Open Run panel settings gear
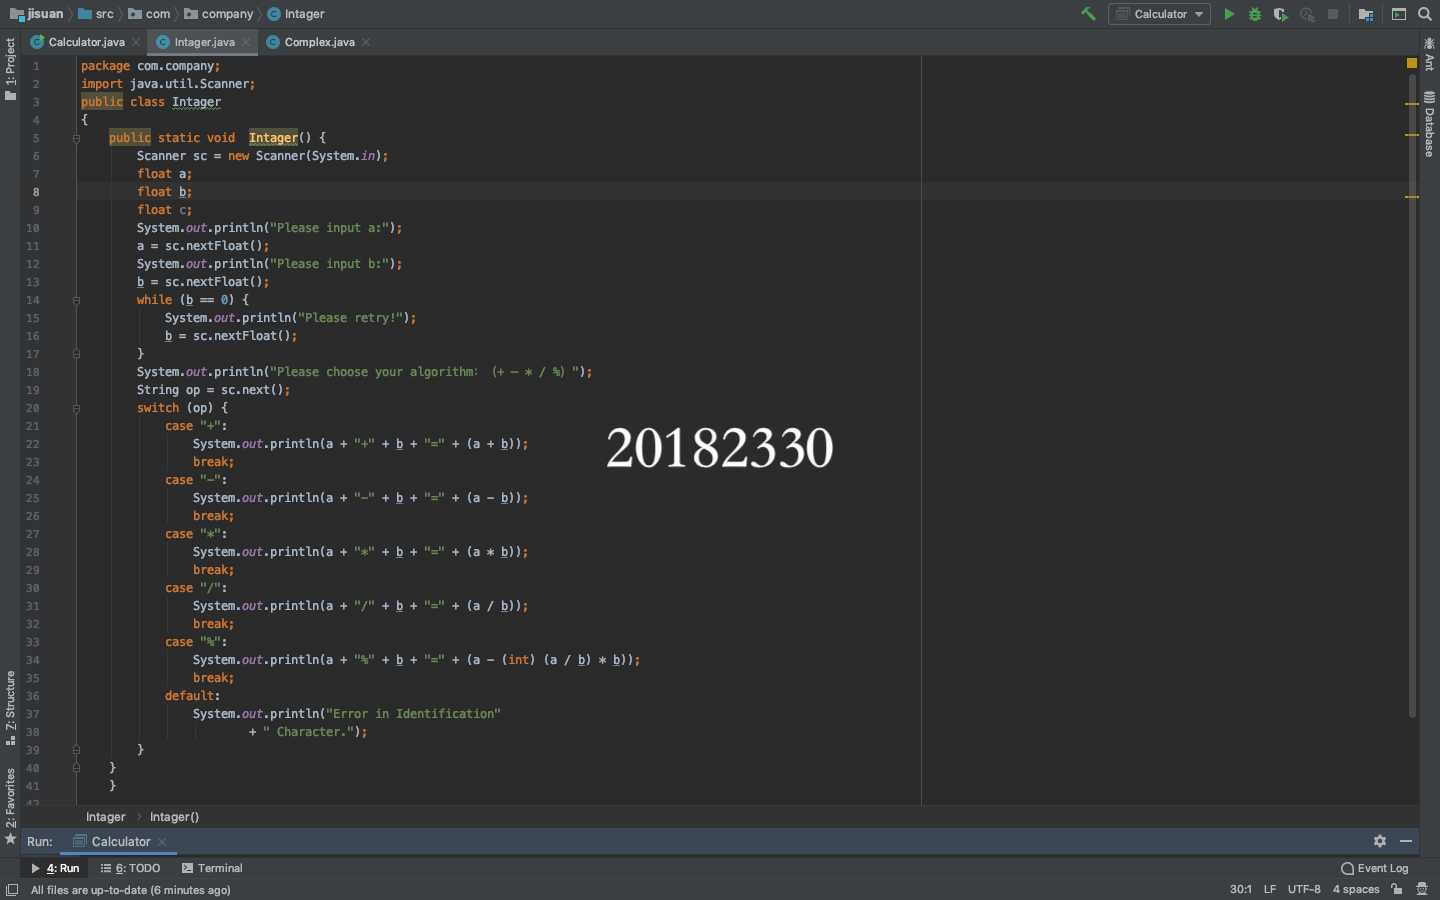Screen dimensions: 1440x900 coord(1380,841)
